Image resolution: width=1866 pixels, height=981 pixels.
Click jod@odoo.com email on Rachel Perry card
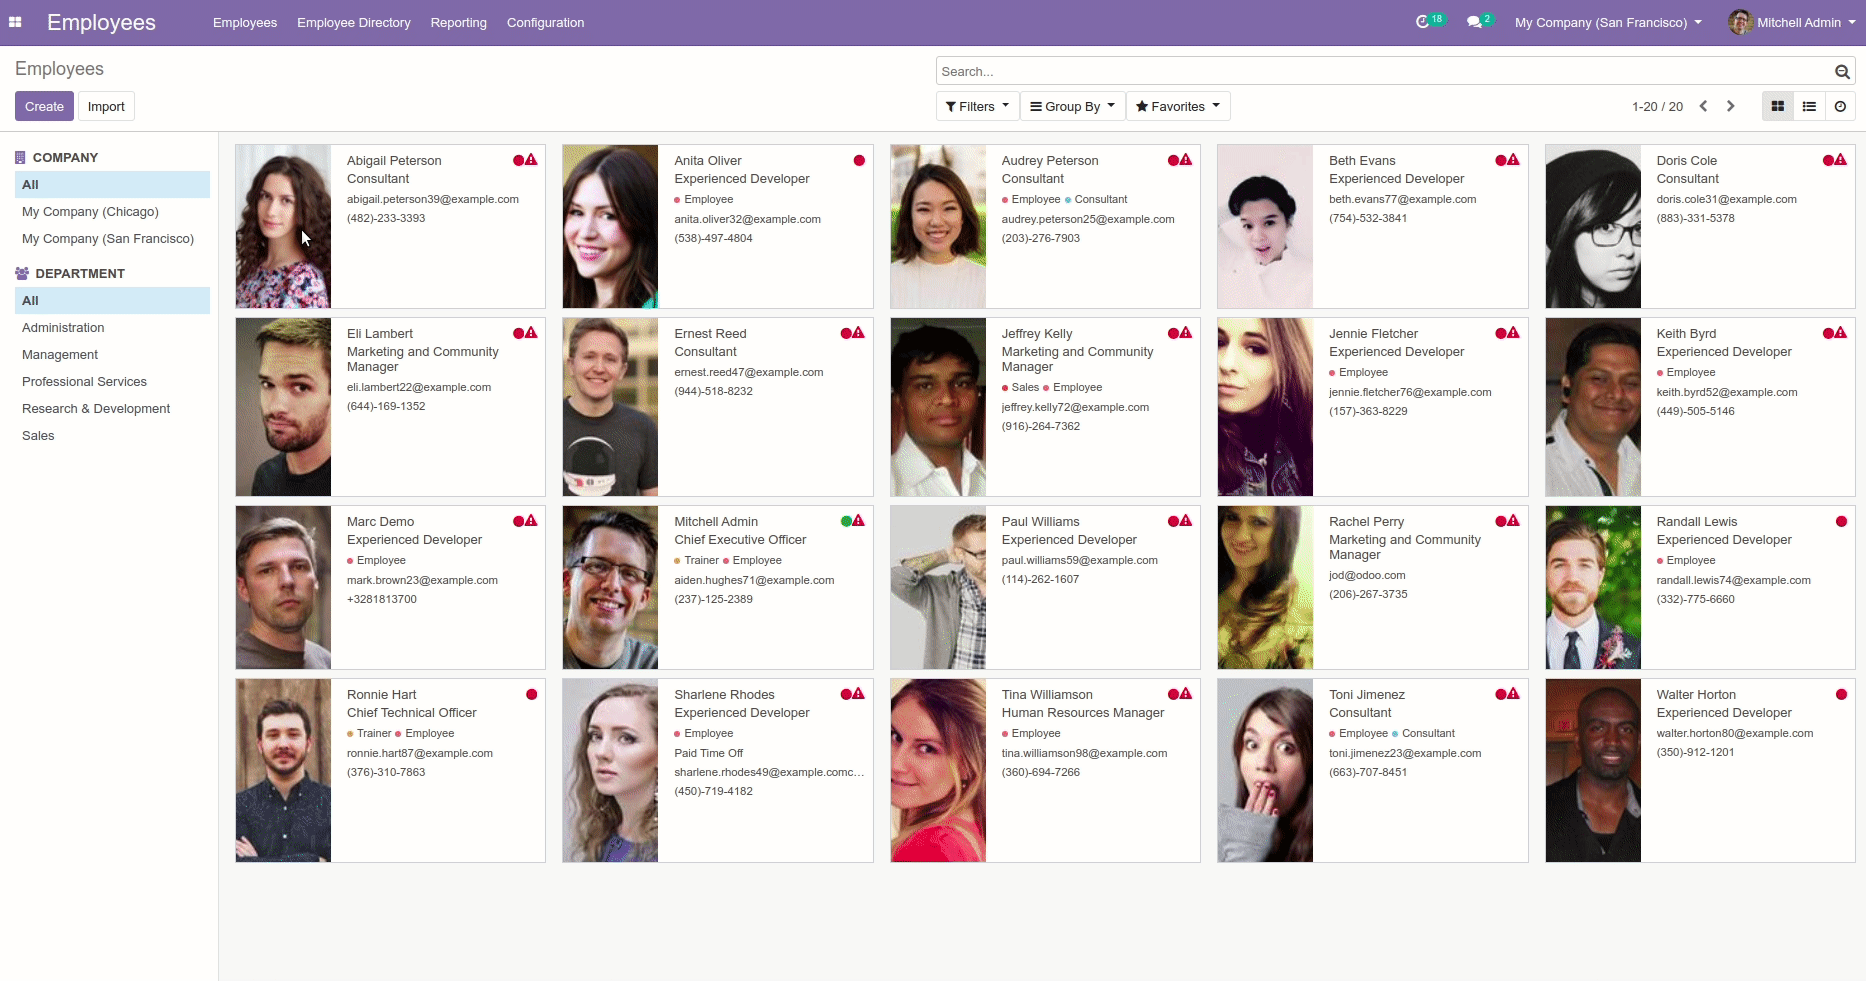(x=1367, y=575)
